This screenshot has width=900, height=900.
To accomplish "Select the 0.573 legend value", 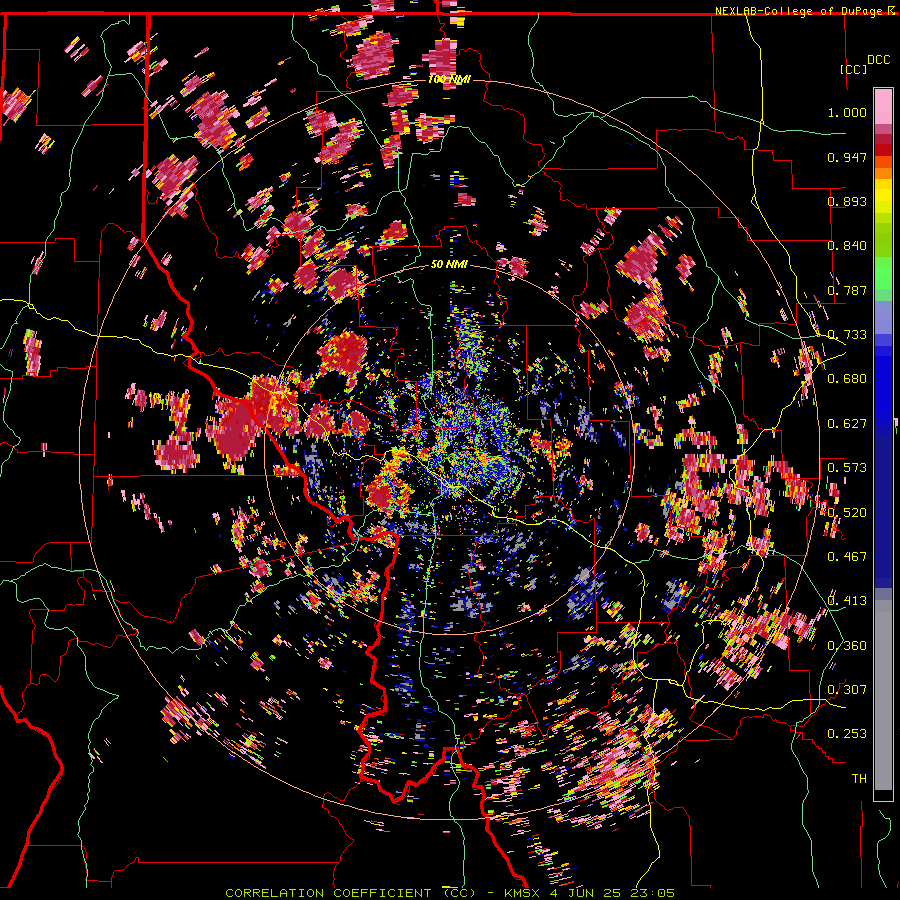I will [x=847, y=468].
